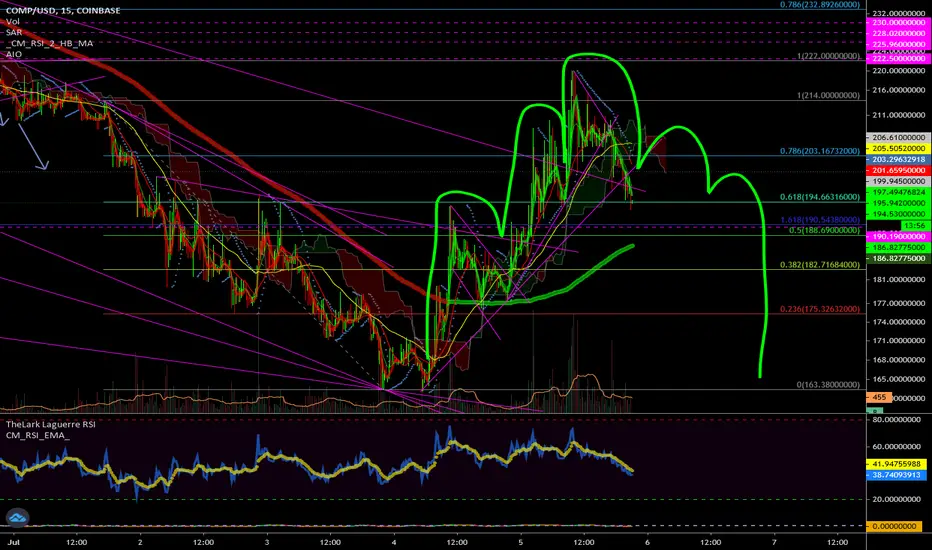Click the 0.786(203.16732000) Fibonacci label
Screen dimensions: 932x550
[x=820, y=151]
